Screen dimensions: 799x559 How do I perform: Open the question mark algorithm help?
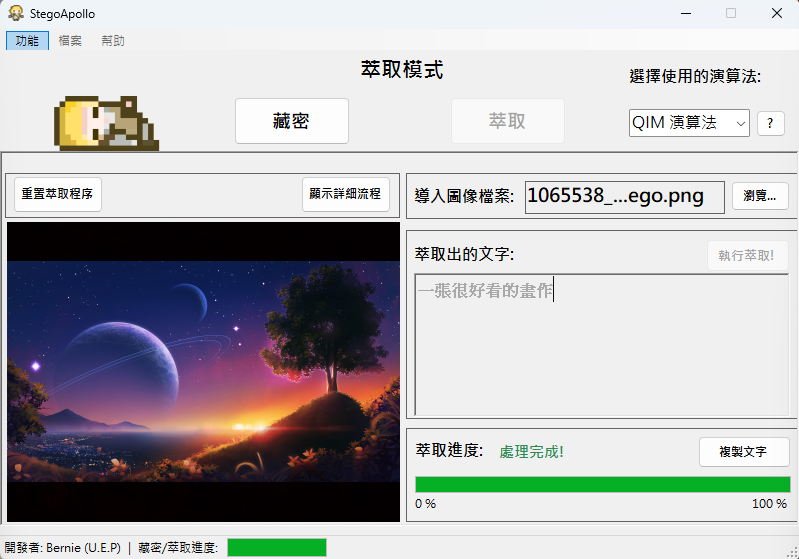770,123
